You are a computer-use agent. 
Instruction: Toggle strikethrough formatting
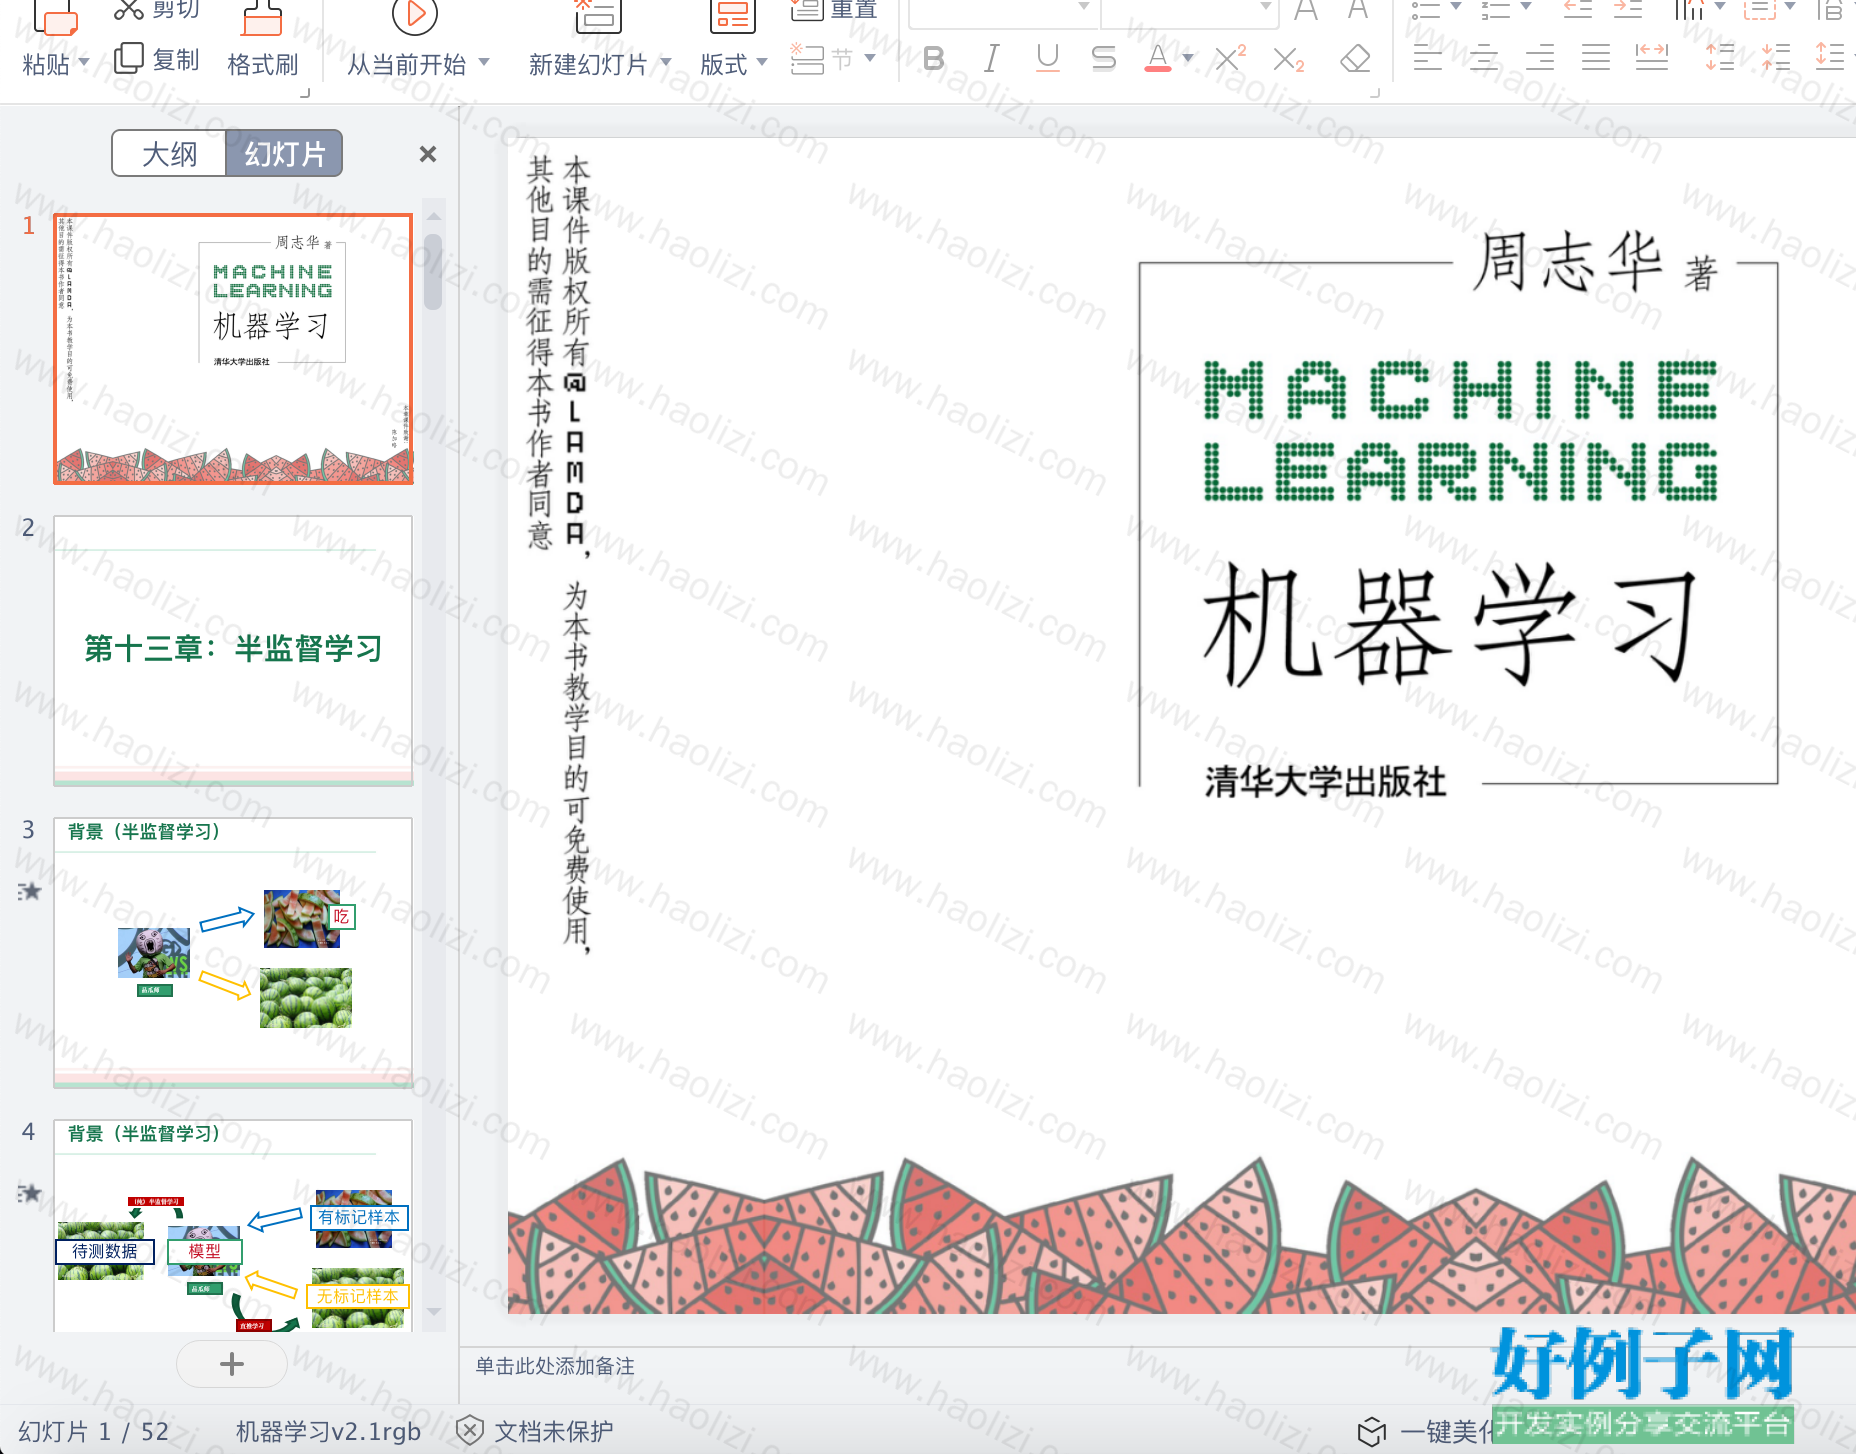tap(1103, 59)
